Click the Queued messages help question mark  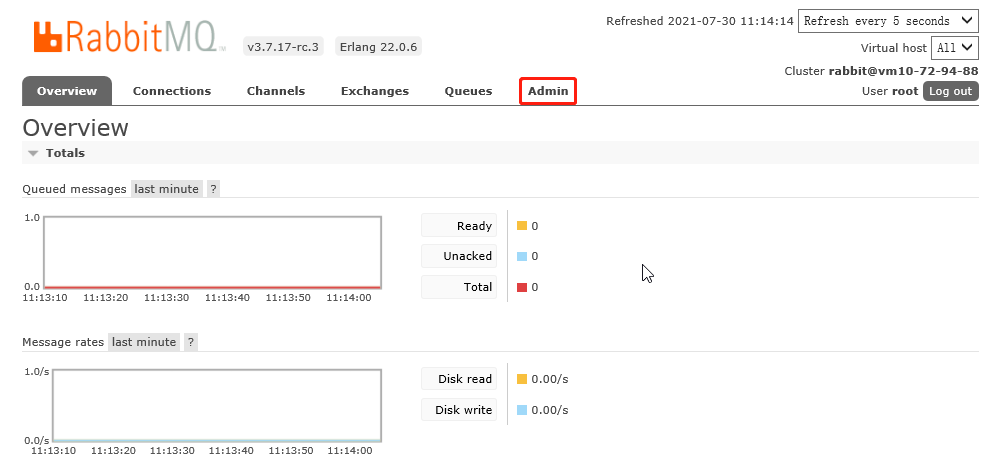(x=213, y=189)
